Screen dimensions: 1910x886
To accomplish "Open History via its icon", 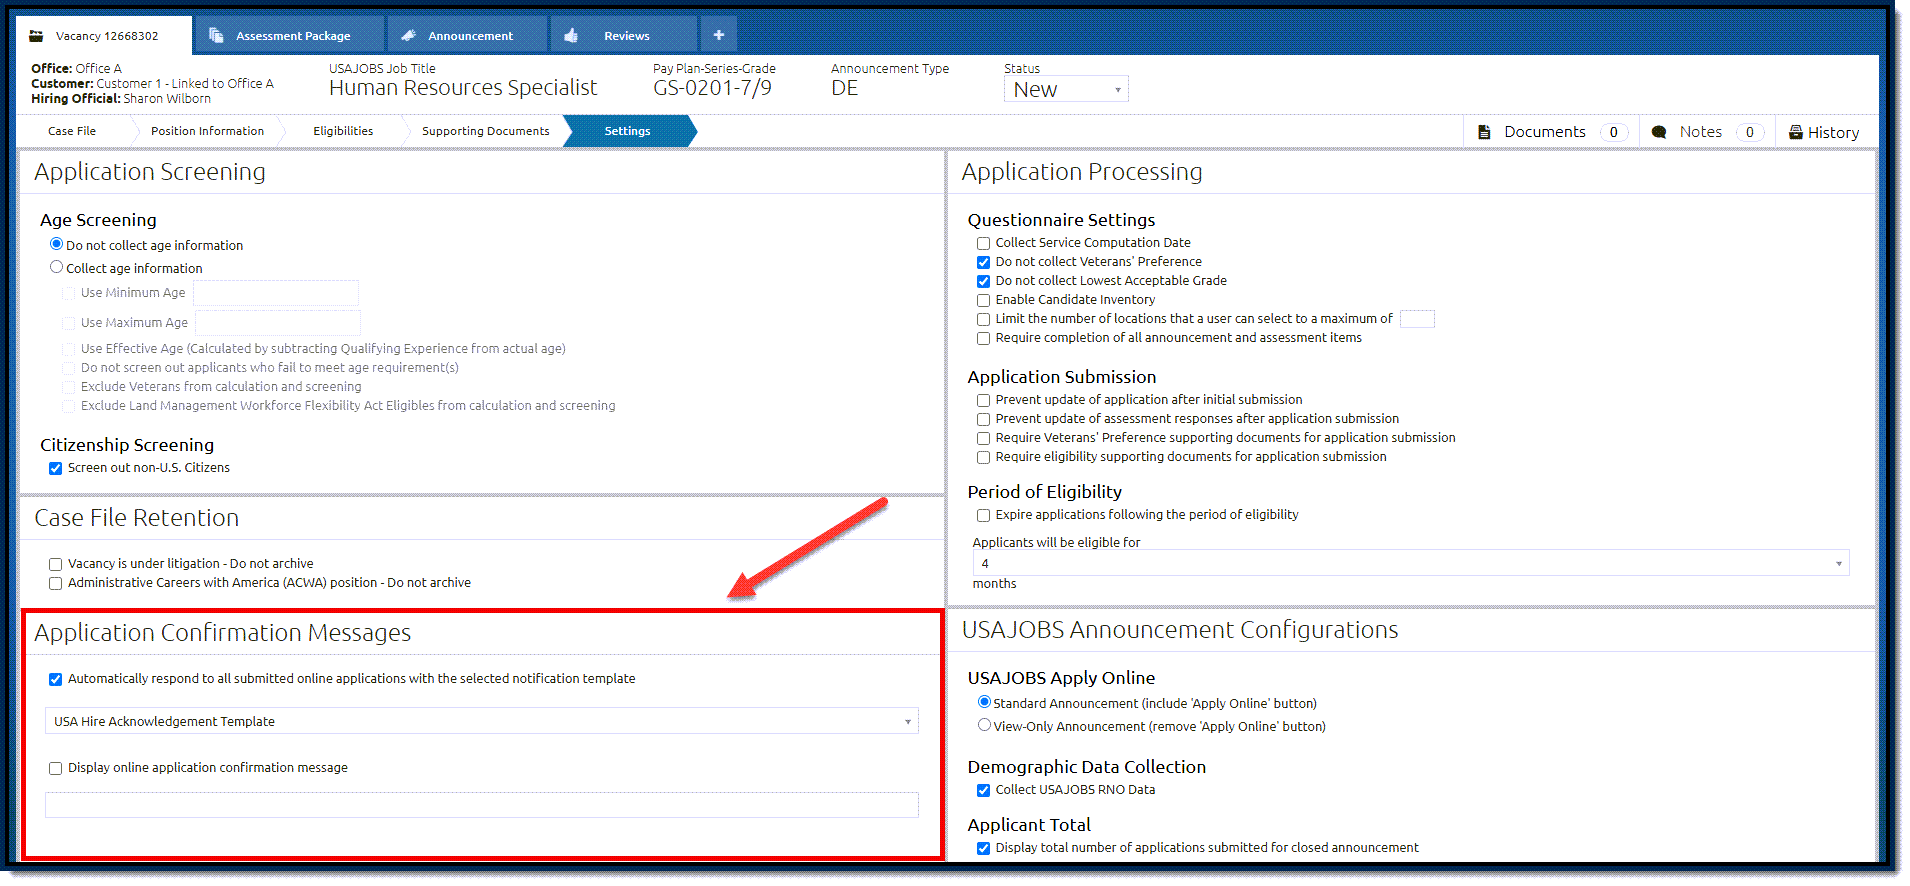I will (1796, 132).
